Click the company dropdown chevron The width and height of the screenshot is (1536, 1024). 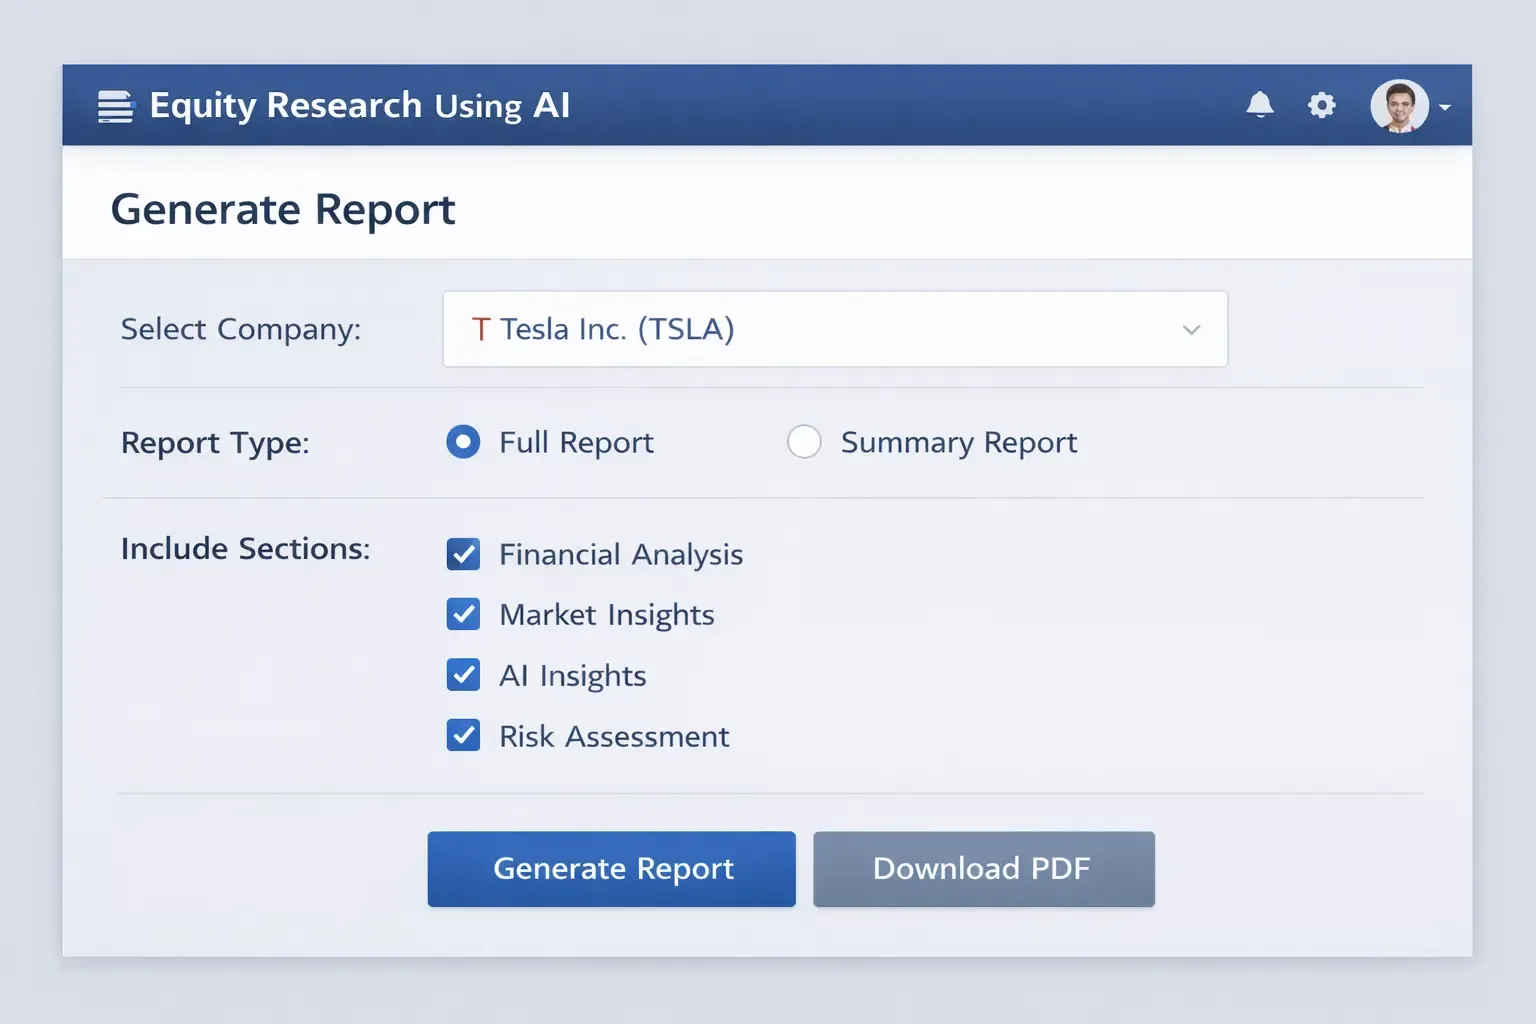(1191, 329)
